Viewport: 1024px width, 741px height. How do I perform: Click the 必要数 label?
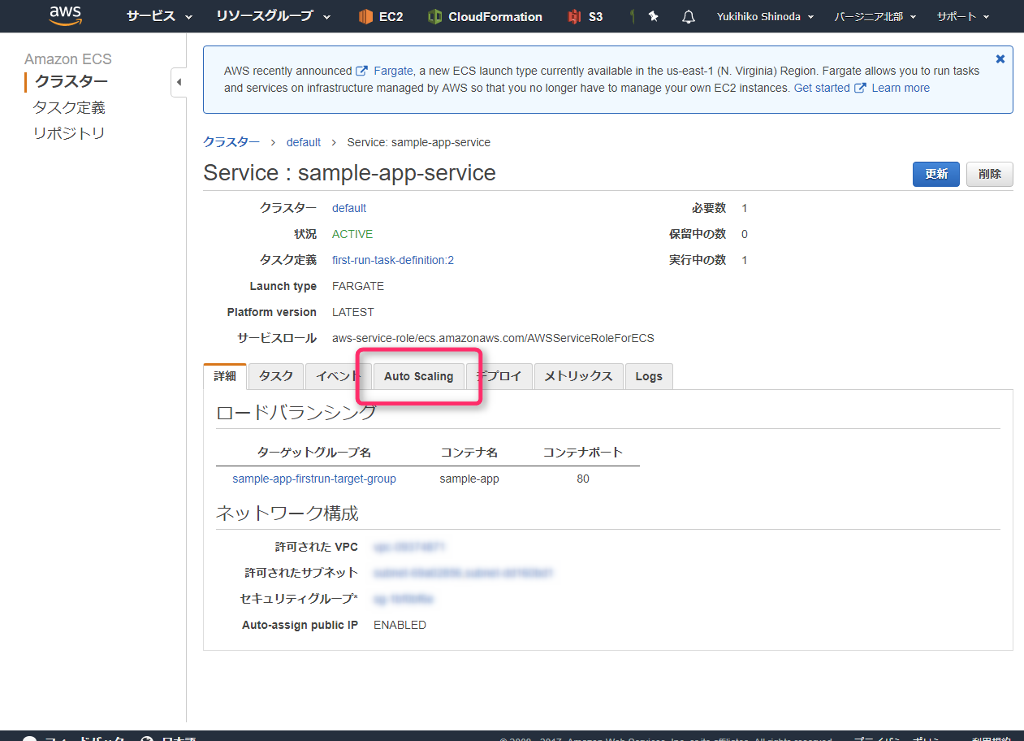(709, 208)
